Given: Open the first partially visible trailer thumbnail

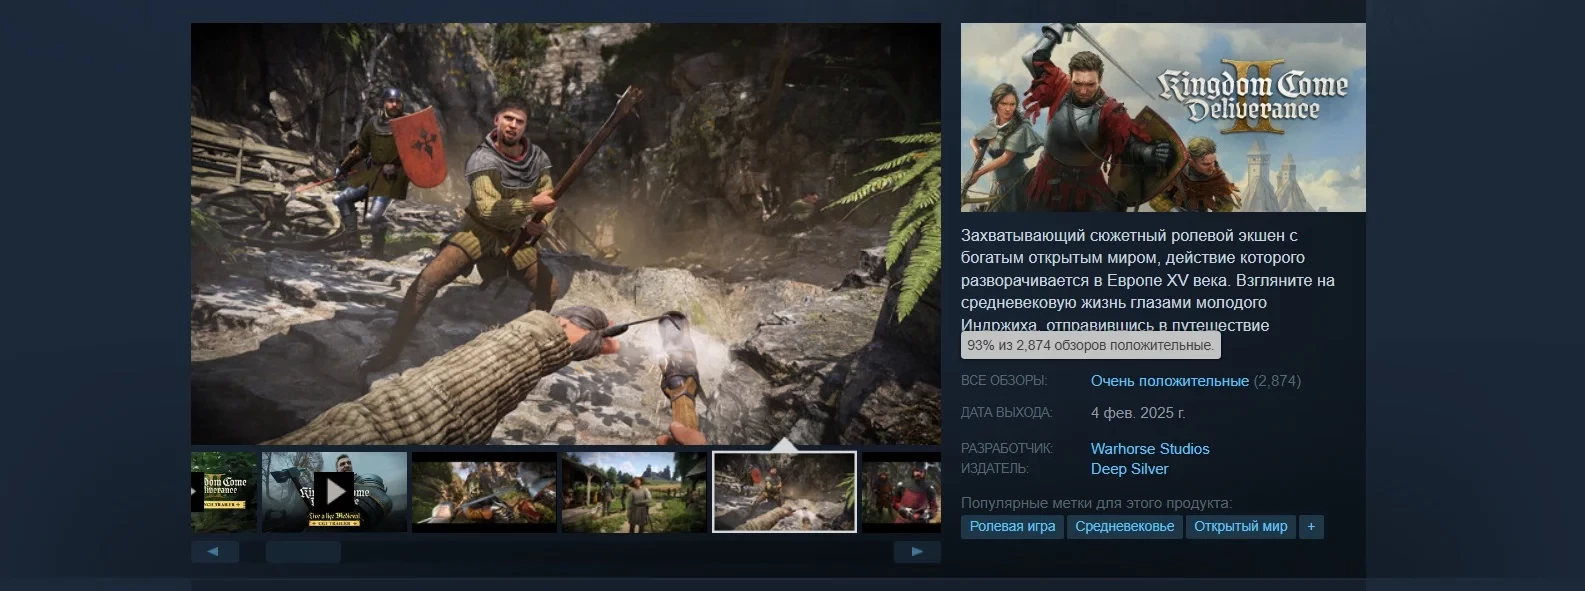Looking at the screenshot, I should click(223, 491).
